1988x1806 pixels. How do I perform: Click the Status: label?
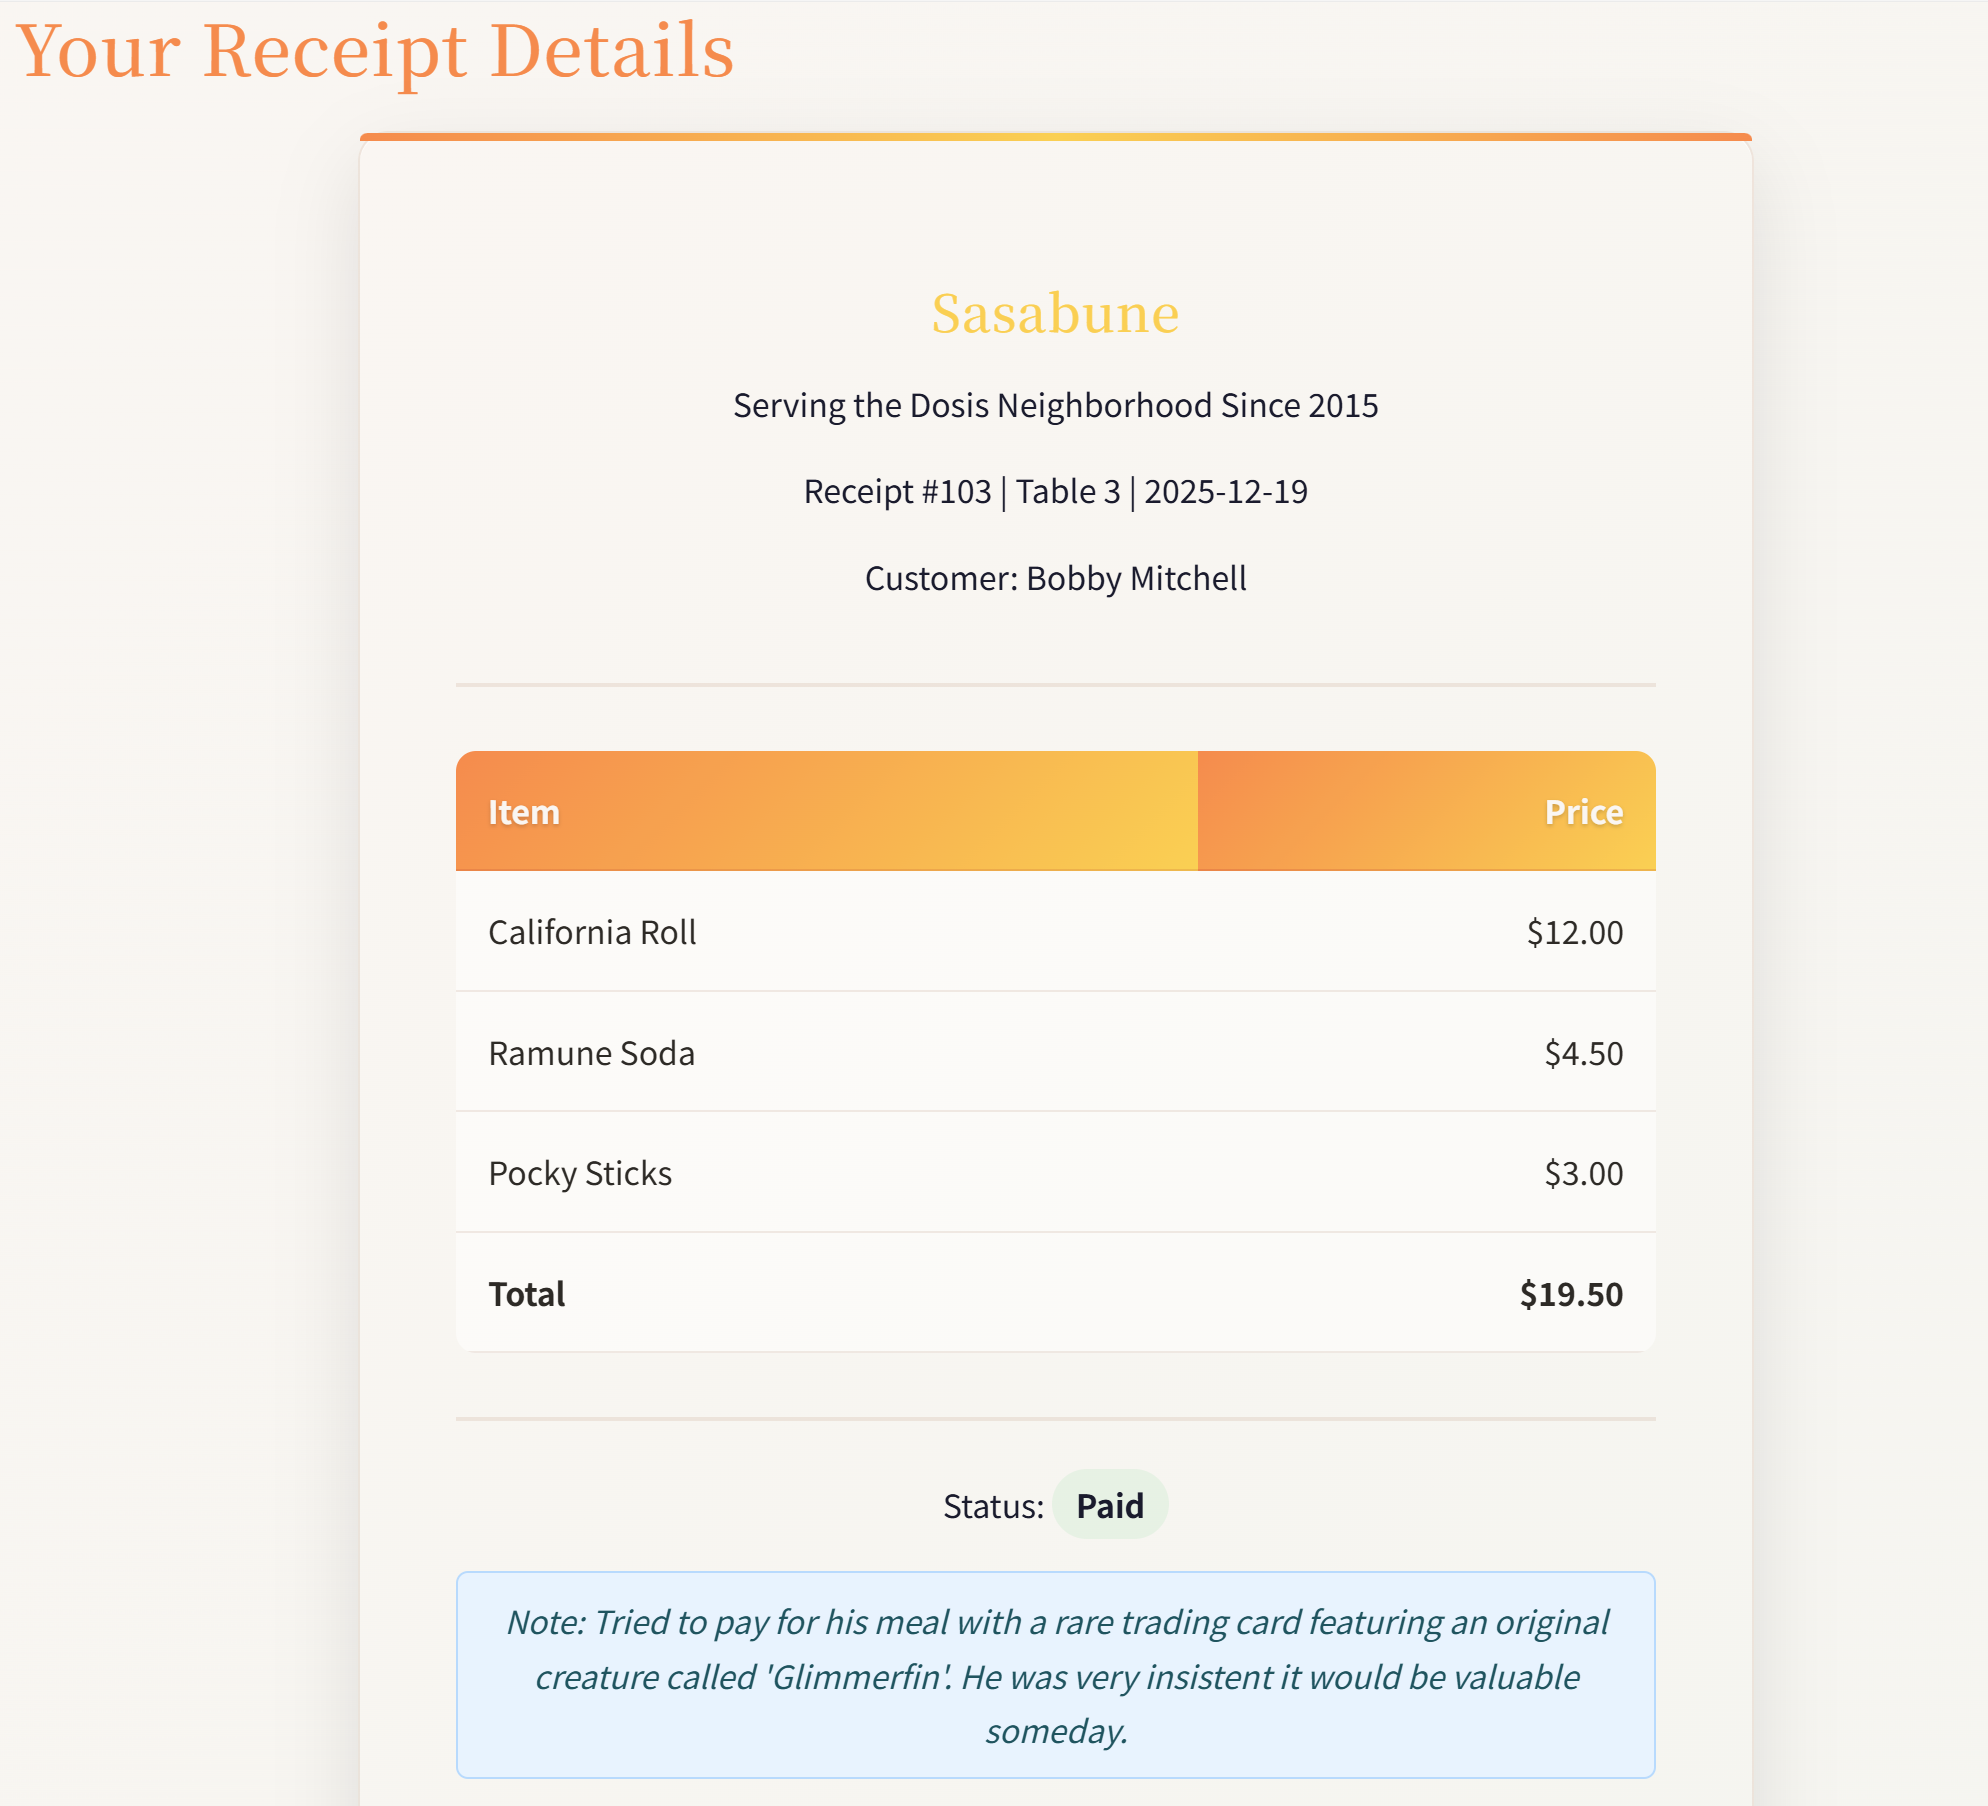(x=993, y=1506)
